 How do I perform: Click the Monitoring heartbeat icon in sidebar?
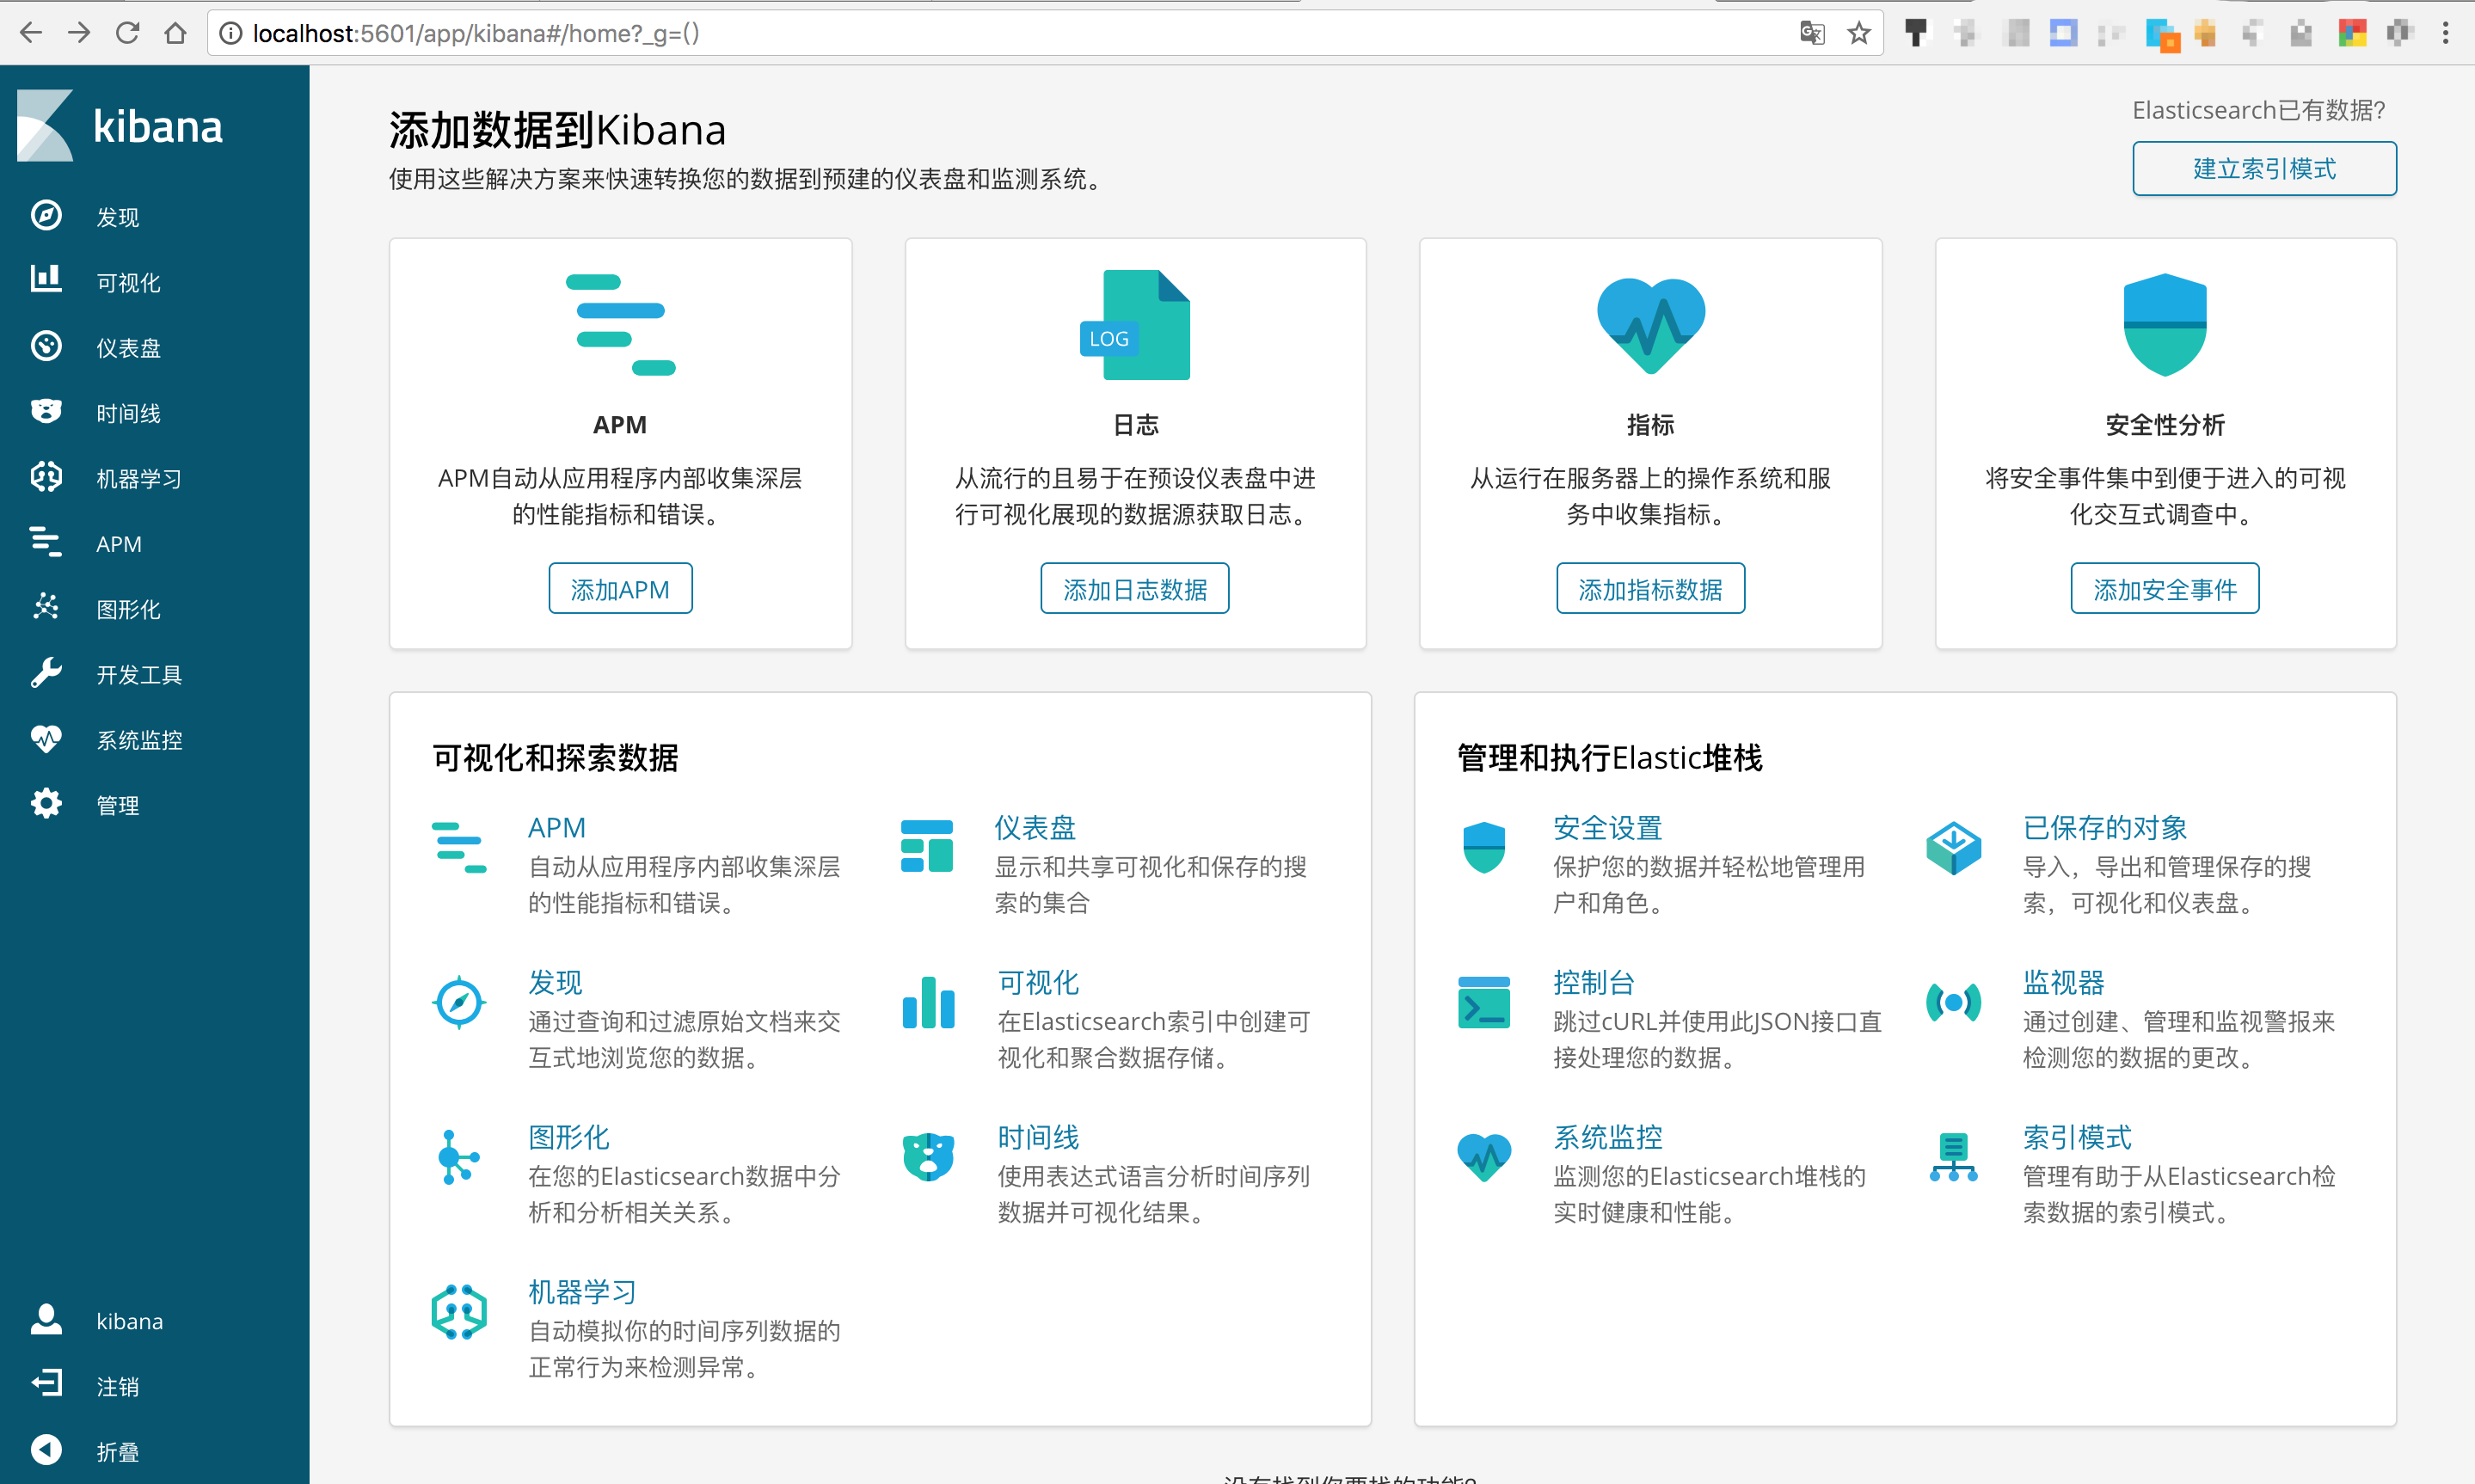pyautogui.click(x=46, y=739)
